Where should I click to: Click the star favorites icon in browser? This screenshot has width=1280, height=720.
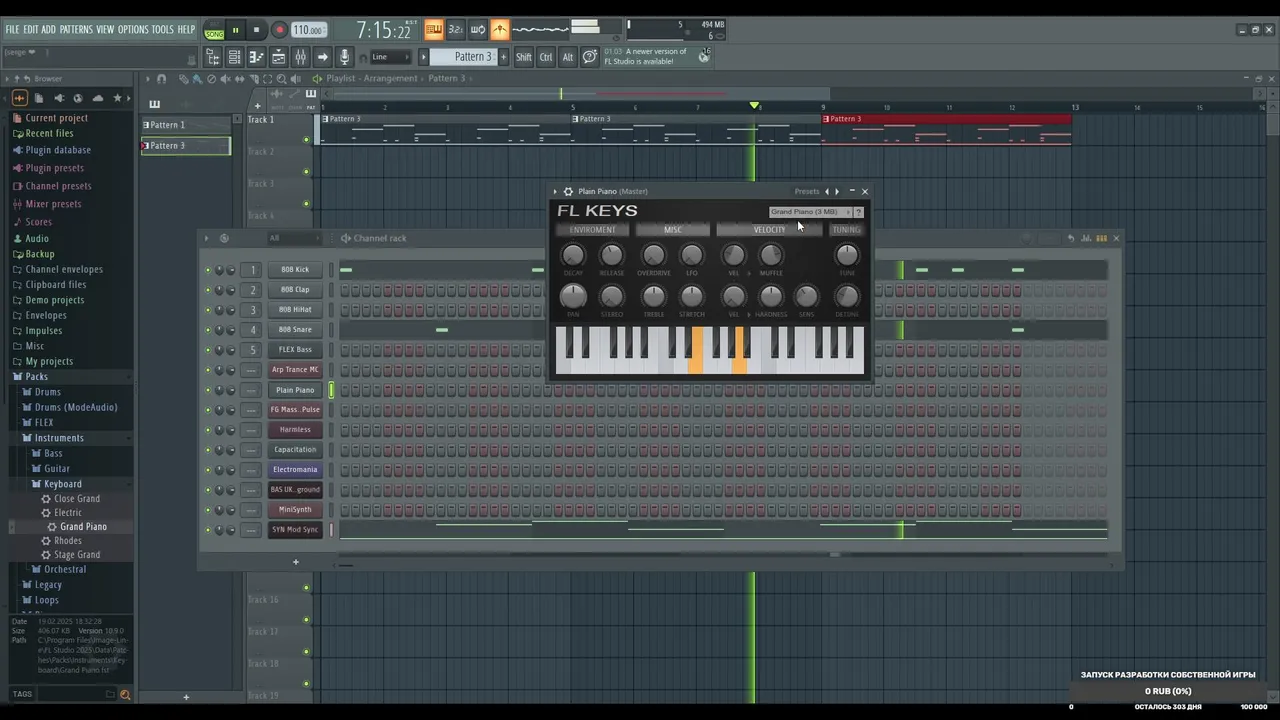(x=117, y=98)
